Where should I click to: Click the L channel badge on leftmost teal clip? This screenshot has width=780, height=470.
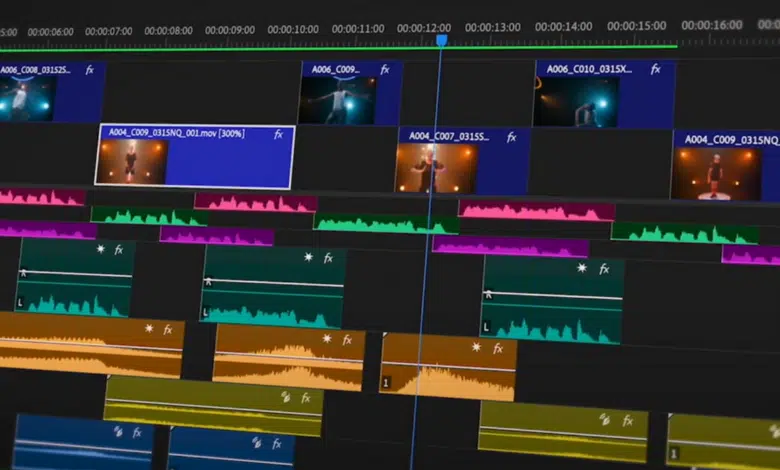click(x=20, y=302)
